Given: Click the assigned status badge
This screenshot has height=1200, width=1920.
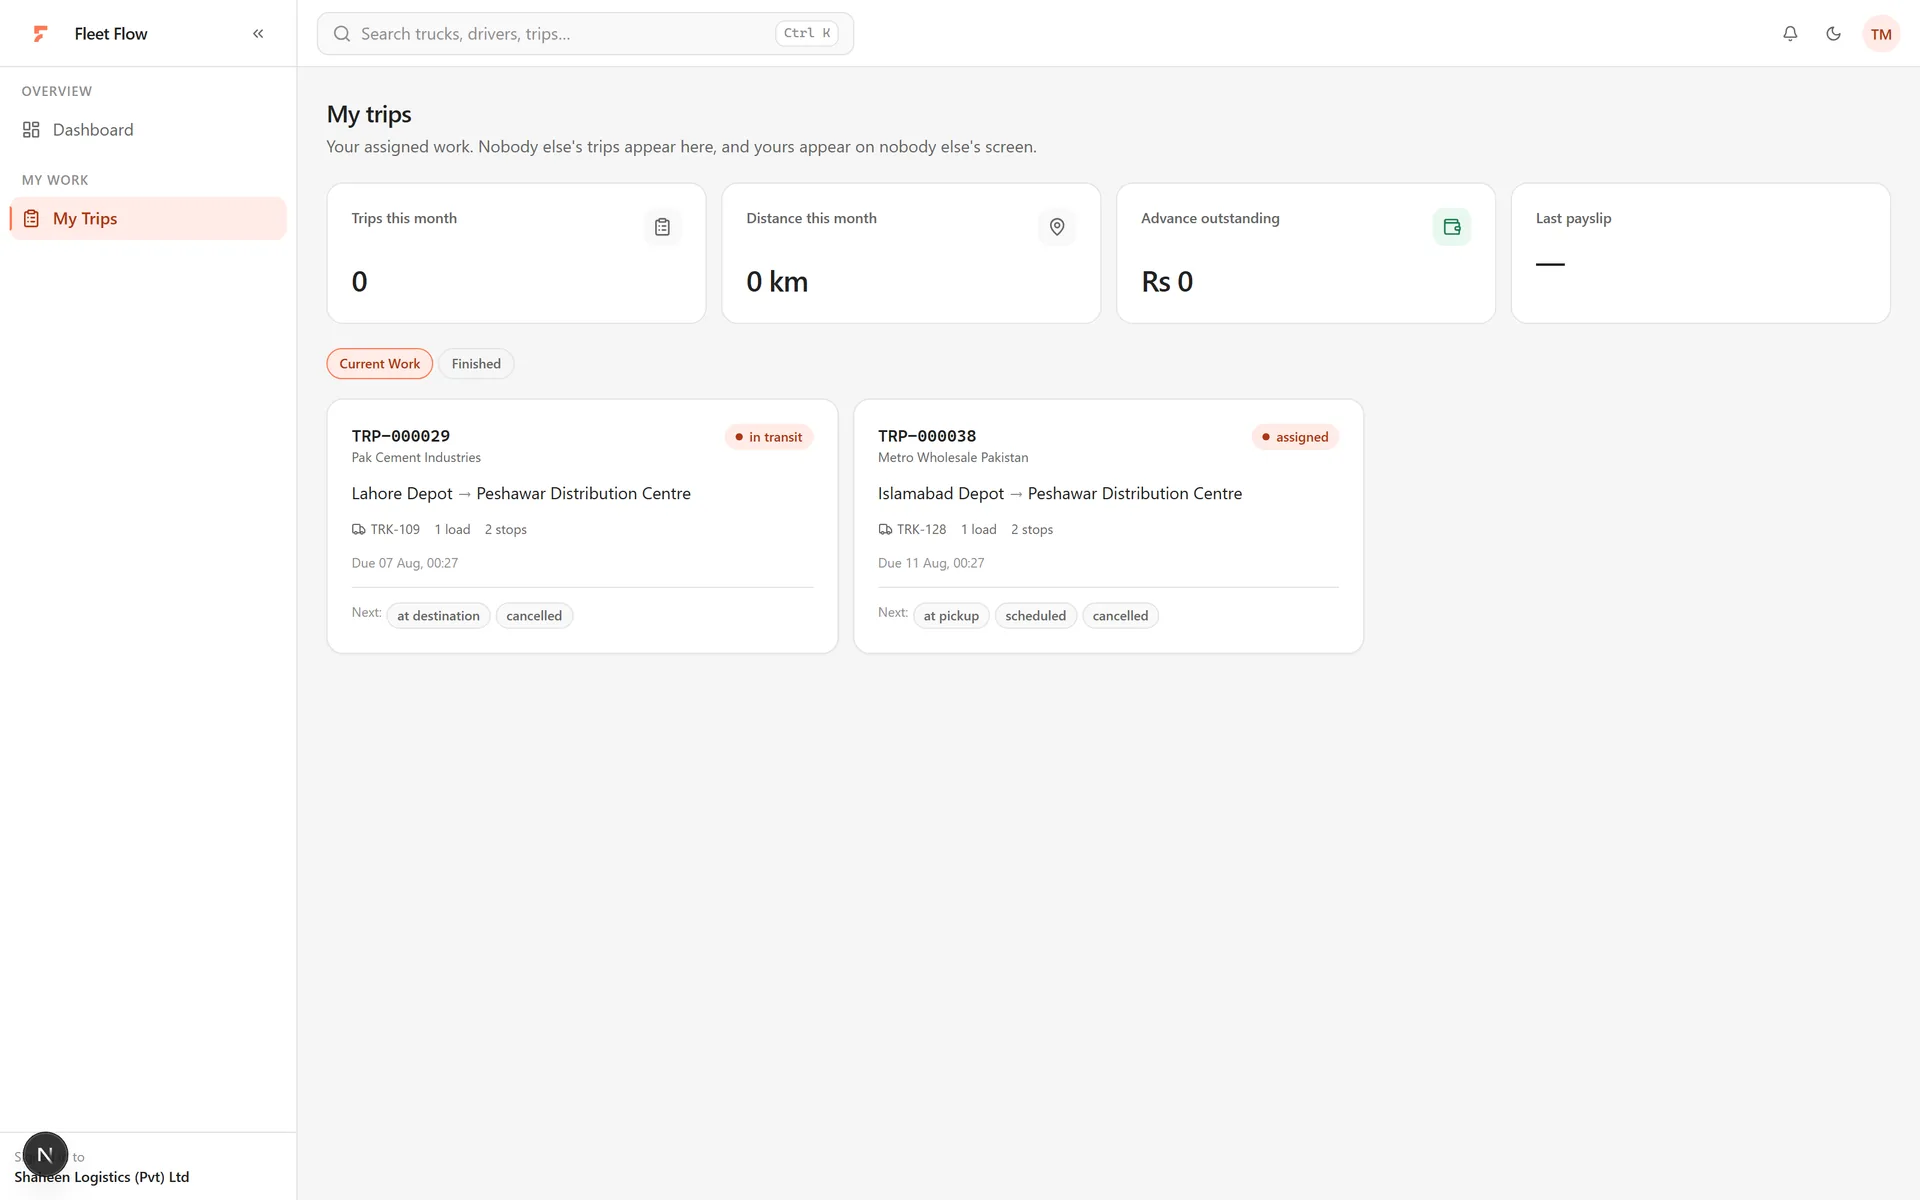Looking at the screenshot, I should click(1295, 437).
